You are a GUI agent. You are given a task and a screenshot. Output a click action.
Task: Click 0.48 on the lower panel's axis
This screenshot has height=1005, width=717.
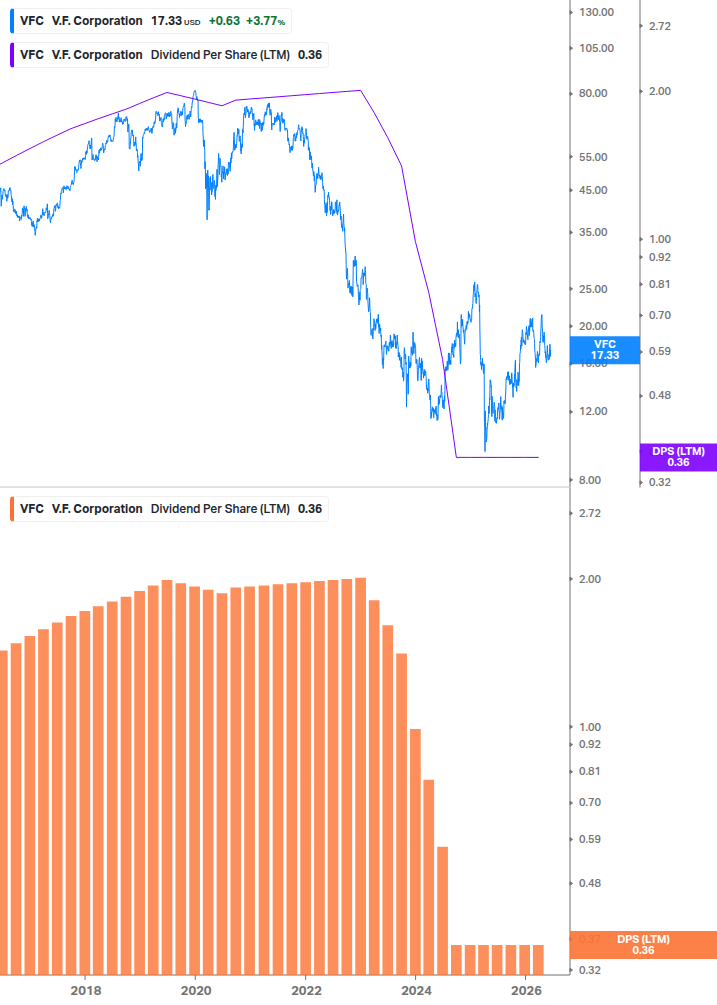point(590,884)
